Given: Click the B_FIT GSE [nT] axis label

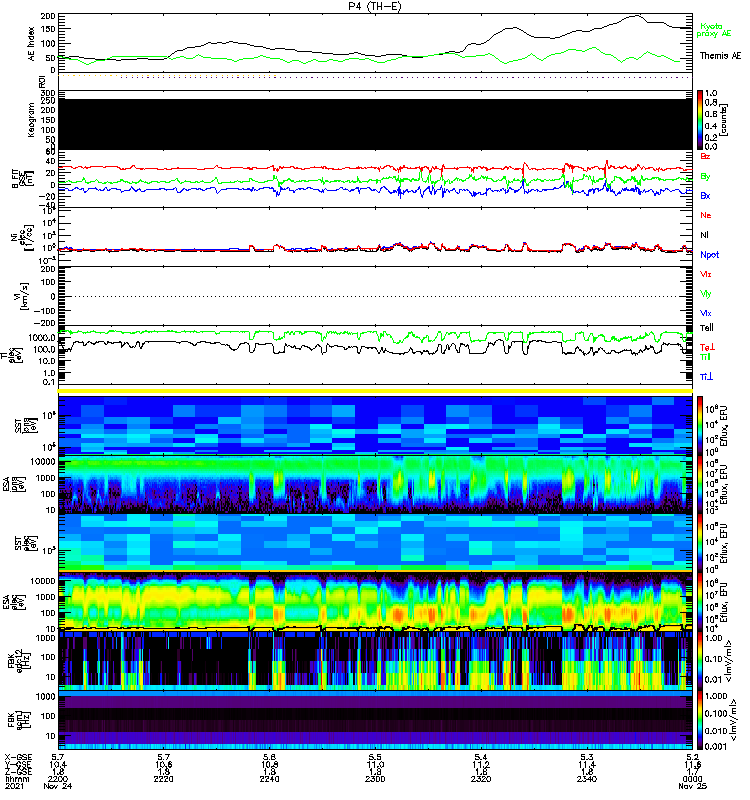Looking at the screenshot, I should 22,179.
